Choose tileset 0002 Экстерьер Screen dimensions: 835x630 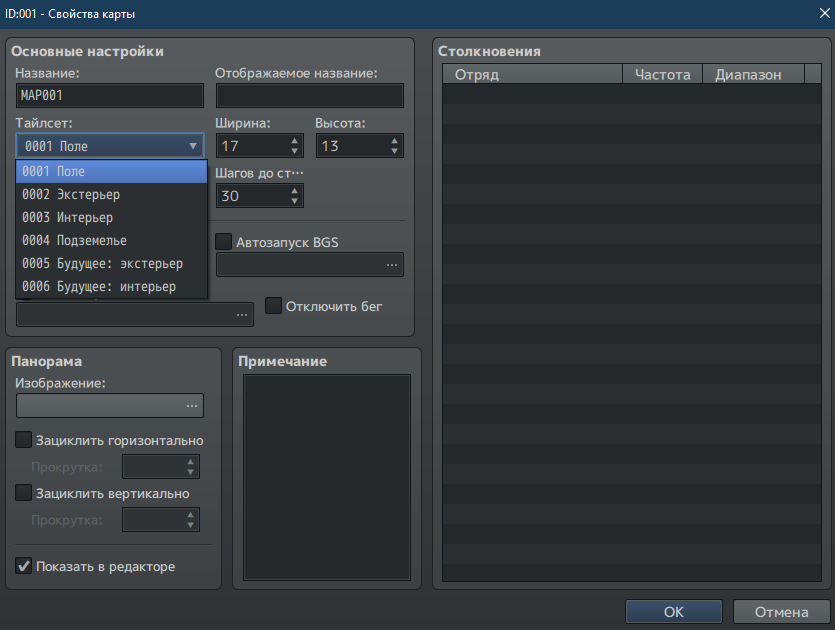(111, 194)
